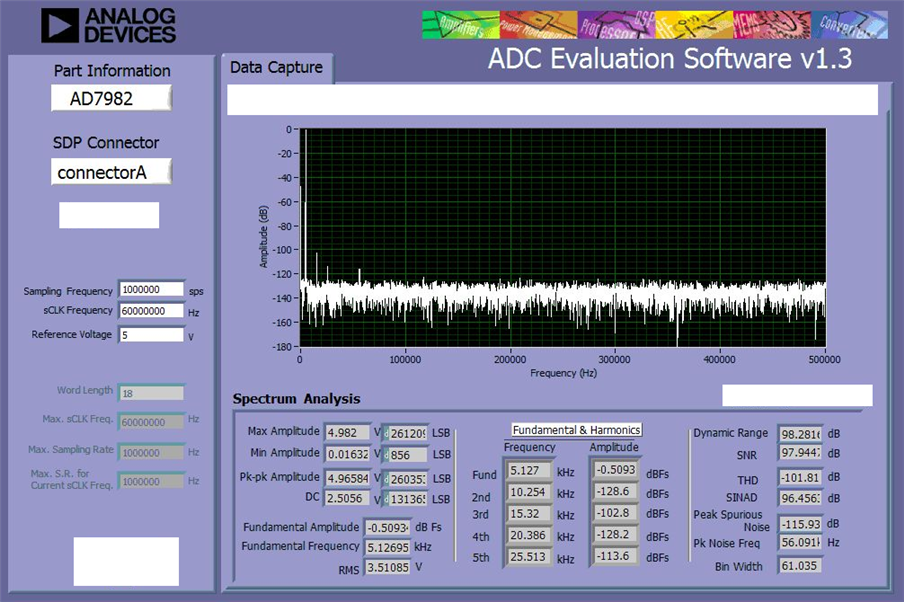Click the Amplifiers banner image
Screen dimensions: 904x602
point(461,25)
